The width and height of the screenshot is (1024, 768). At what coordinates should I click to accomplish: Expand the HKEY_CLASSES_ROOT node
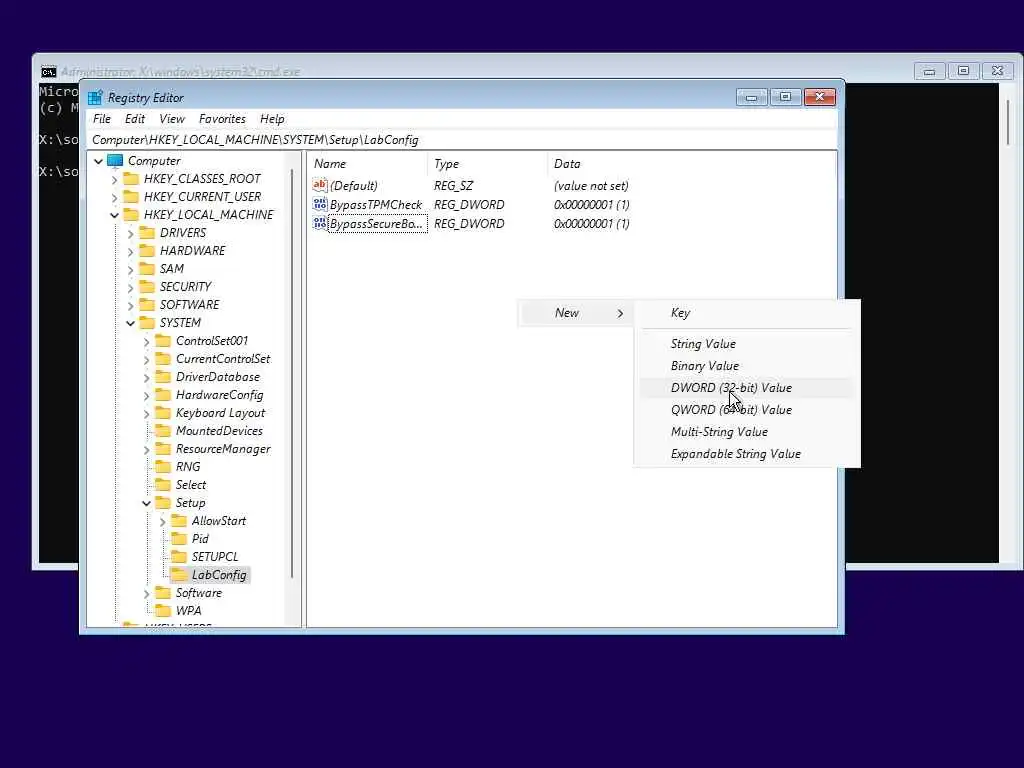click(115, 179)
